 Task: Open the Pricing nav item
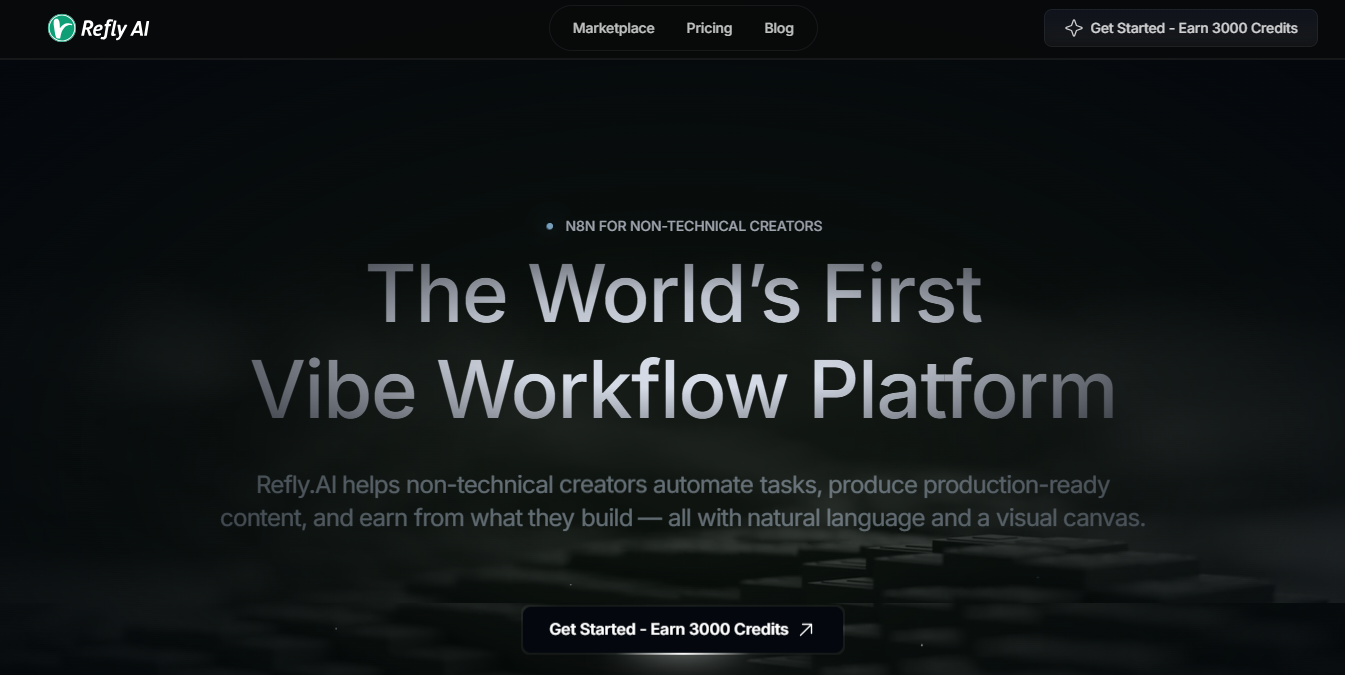click(x=709, y=28)
